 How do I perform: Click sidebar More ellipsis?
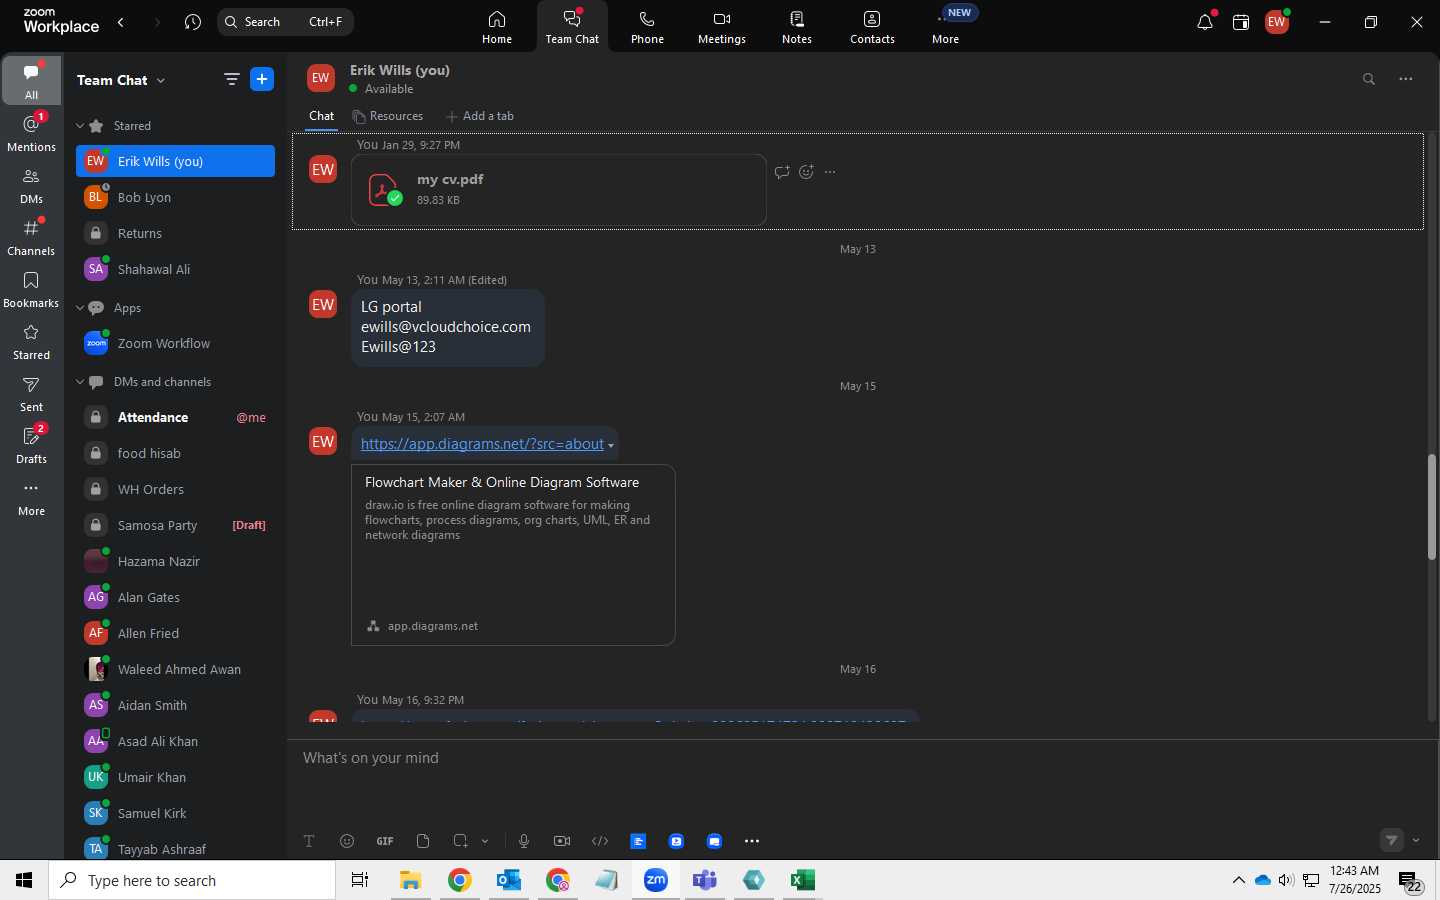click(x=32, y=497)
